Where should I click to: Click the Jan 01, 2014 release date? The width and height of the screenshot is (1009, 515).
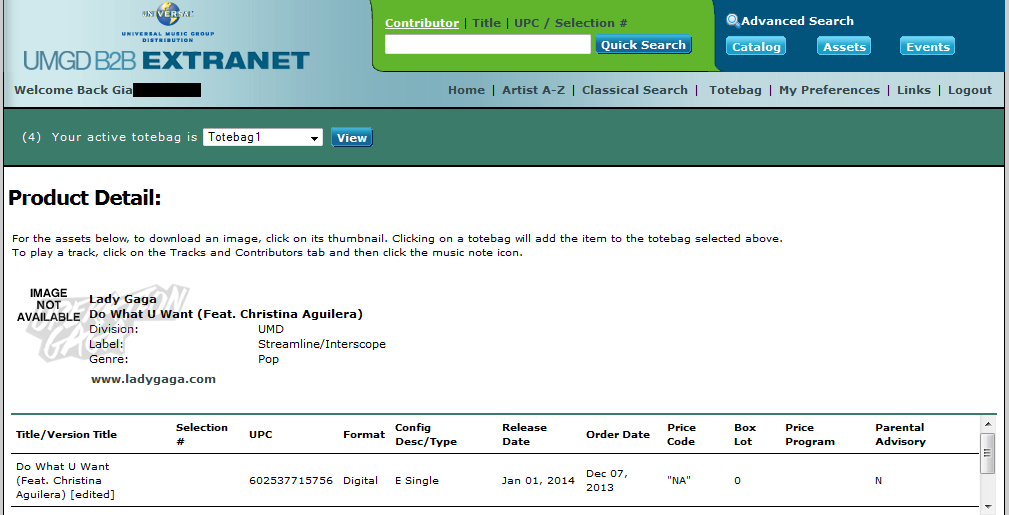click(x=538, y=481)
